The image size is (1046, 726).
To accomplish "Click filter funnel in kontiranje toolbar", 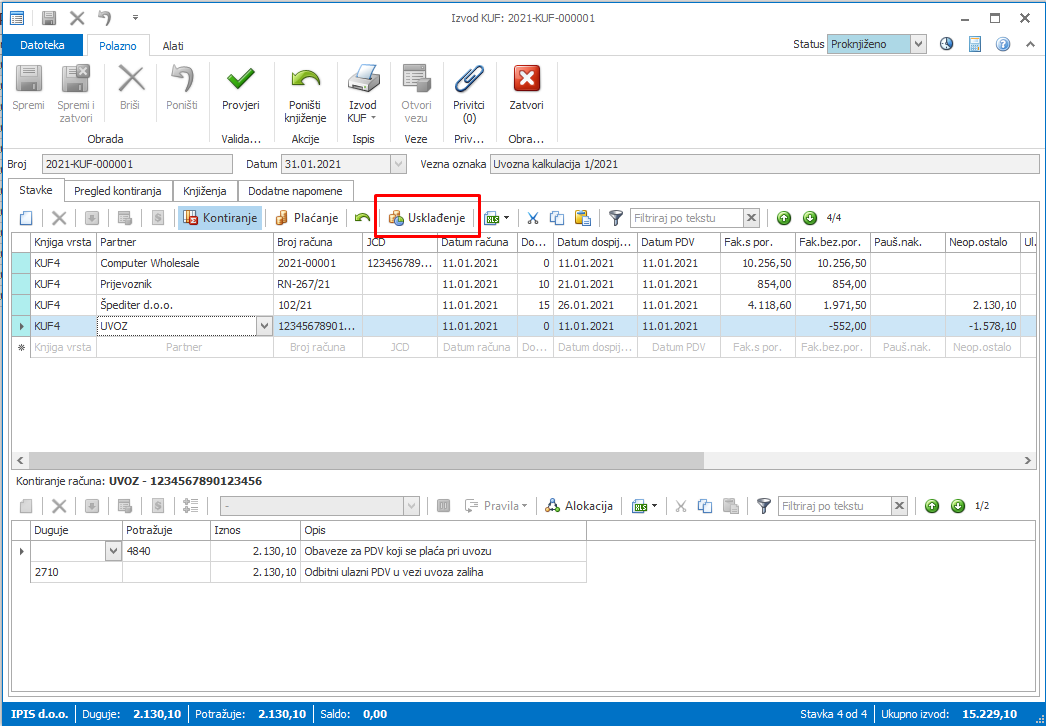I will (764, 506).
